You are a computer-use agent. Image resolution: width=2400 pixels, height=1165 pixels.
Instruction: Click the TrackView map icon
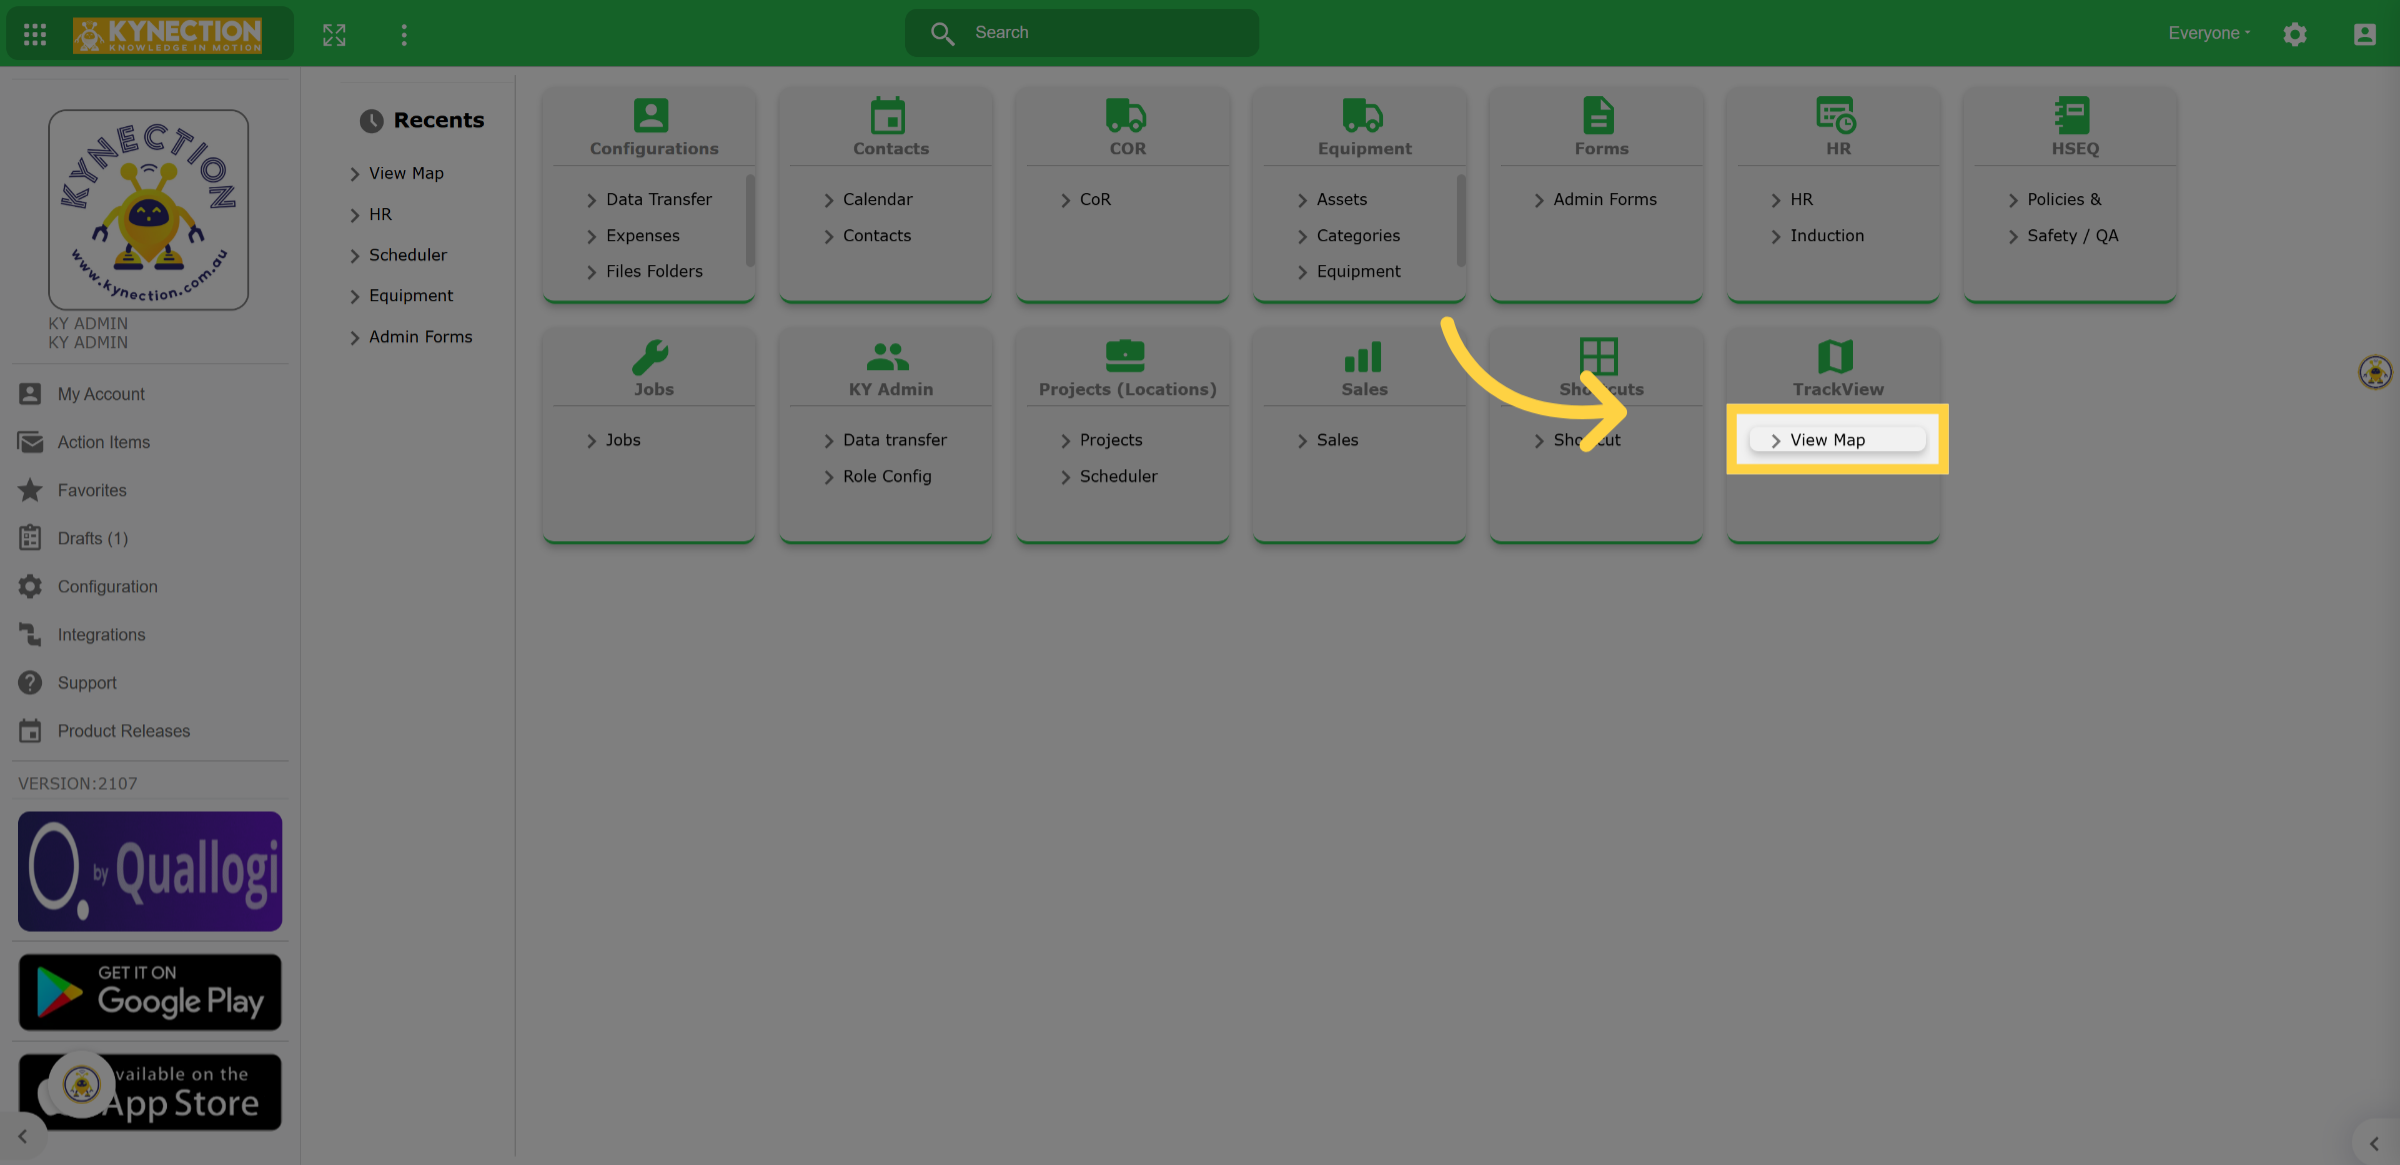point(1835,356)
